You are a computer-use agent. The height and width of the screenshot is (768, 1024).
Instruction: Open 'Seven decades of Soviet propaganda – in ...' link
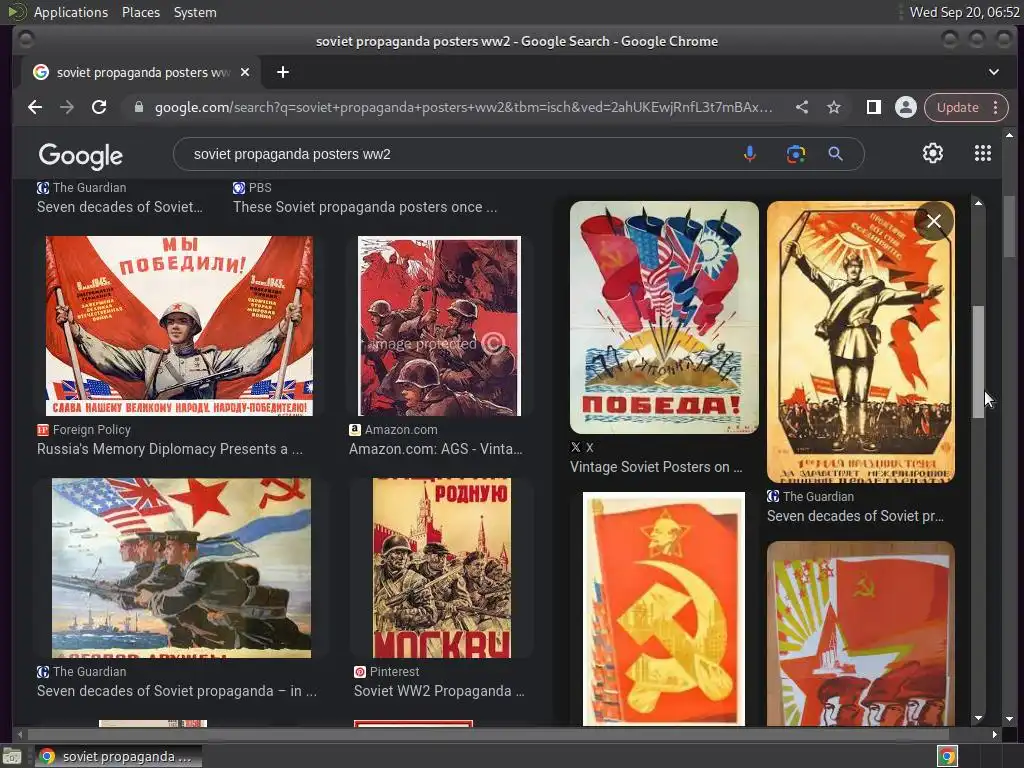click(177, 691)
